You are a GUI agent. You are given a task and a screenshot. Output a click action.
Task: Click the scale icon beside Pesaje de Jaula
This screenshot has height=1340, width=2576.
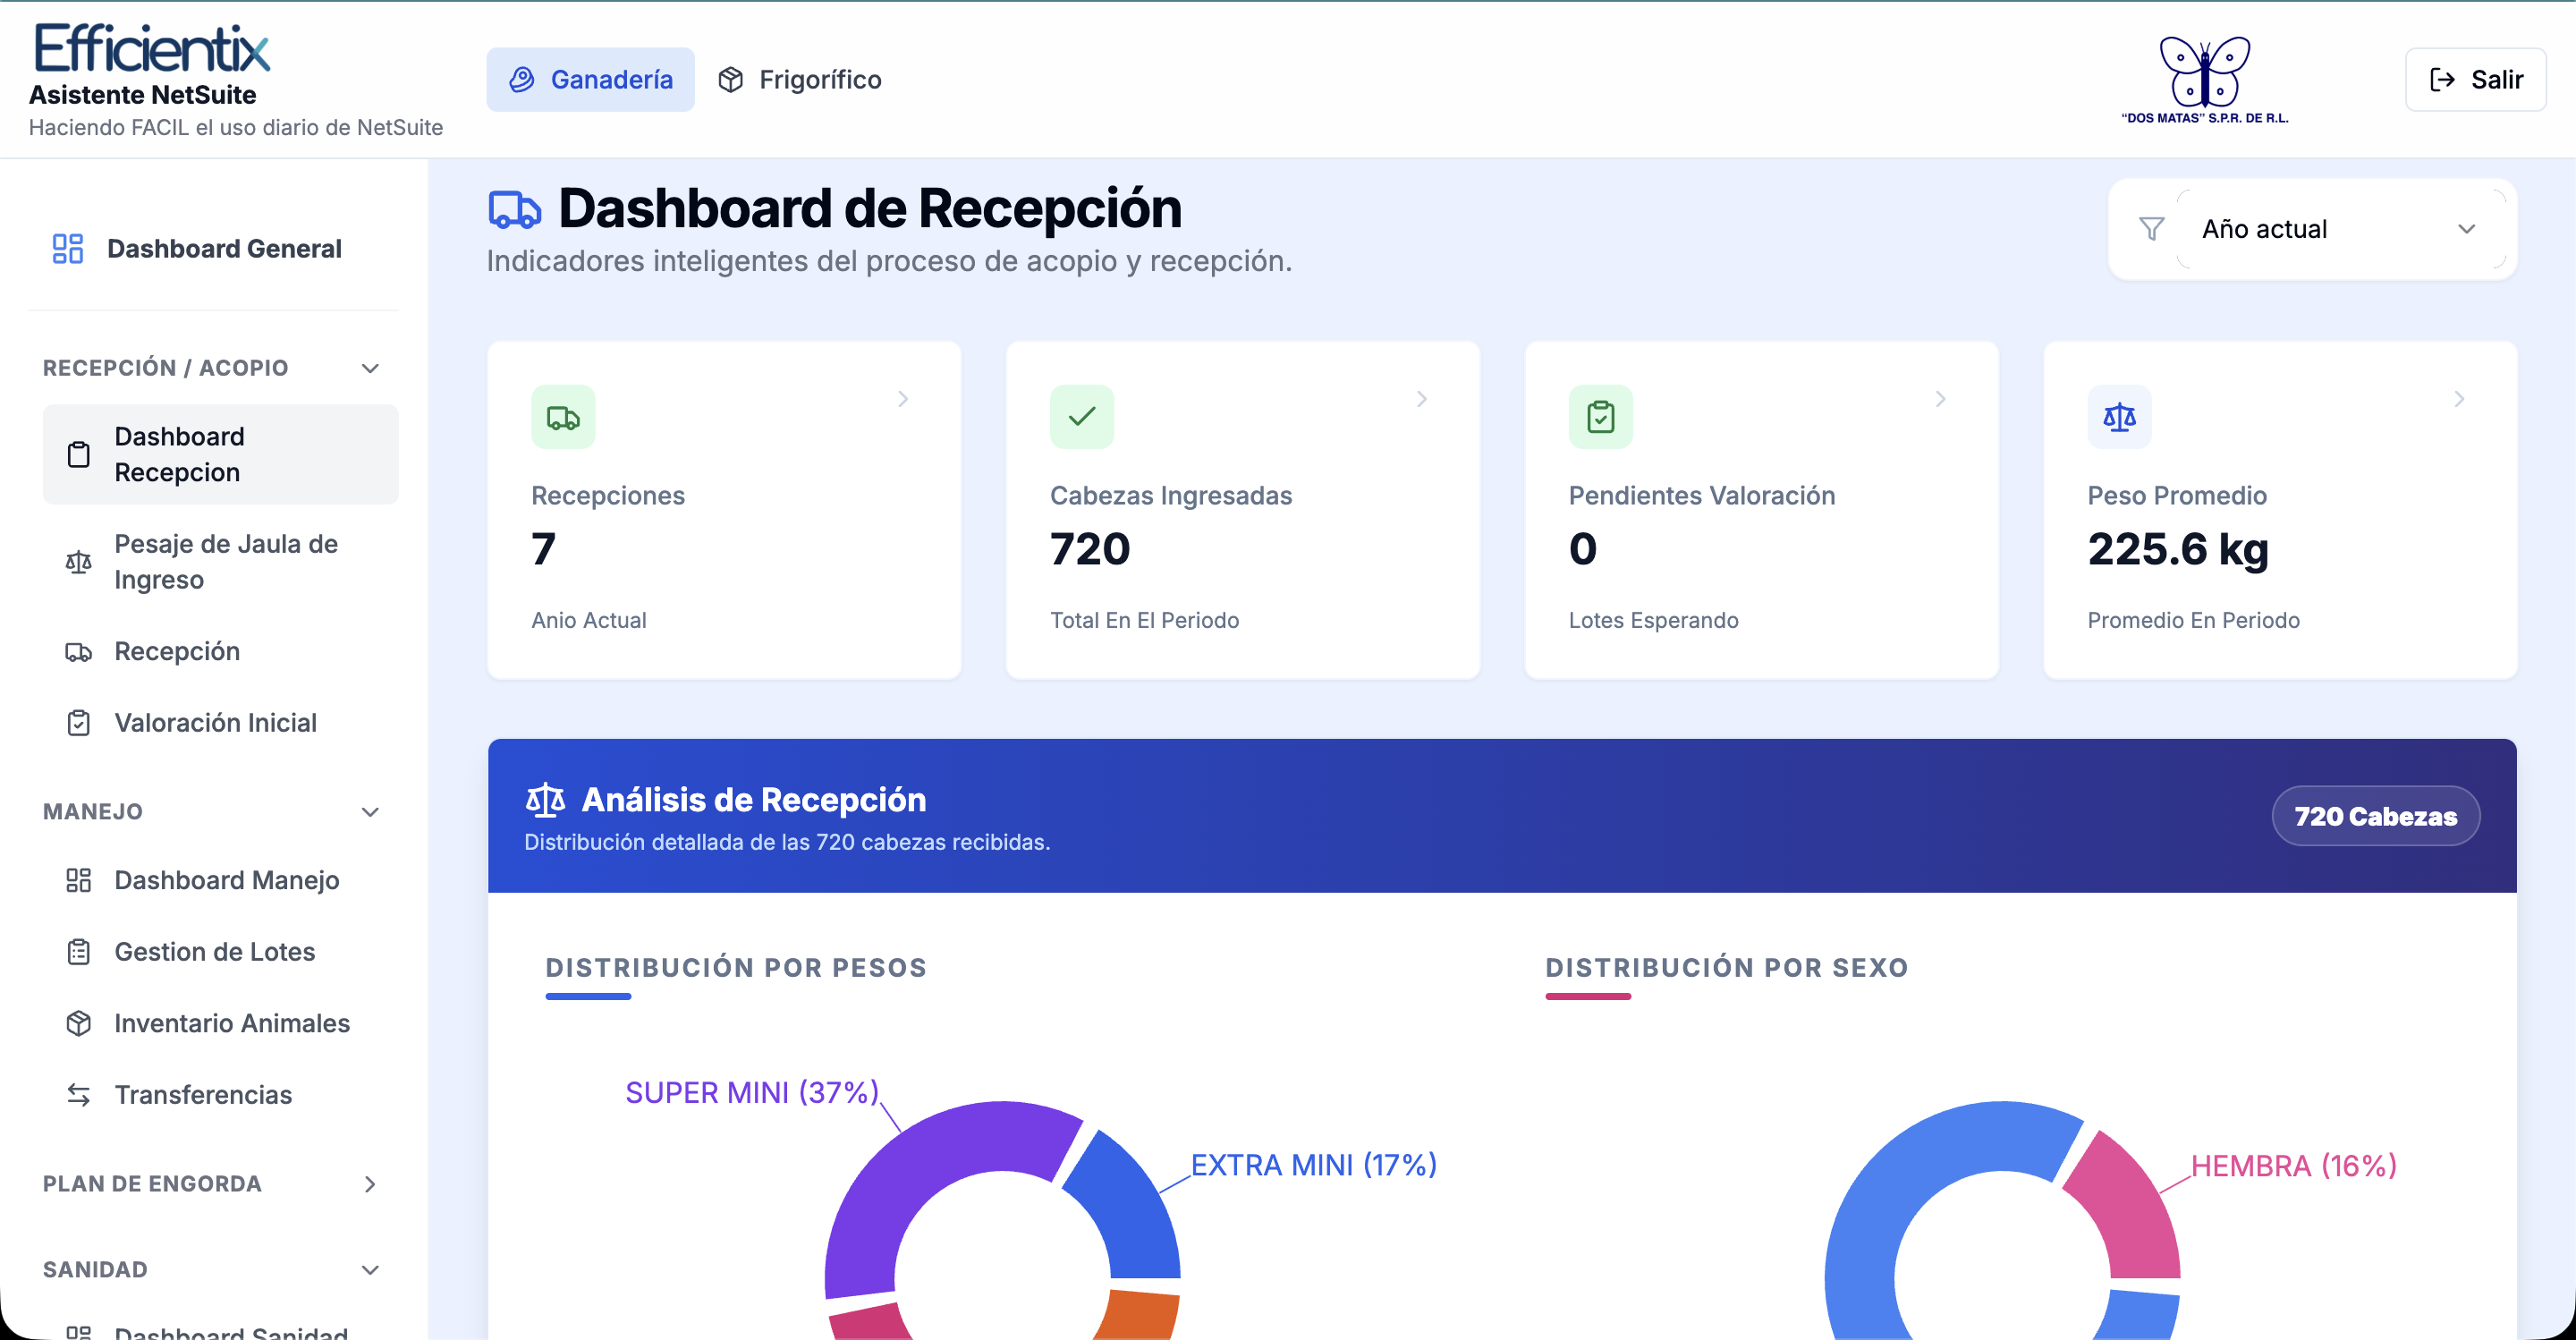pyautogui.click(x=78, y=562)
